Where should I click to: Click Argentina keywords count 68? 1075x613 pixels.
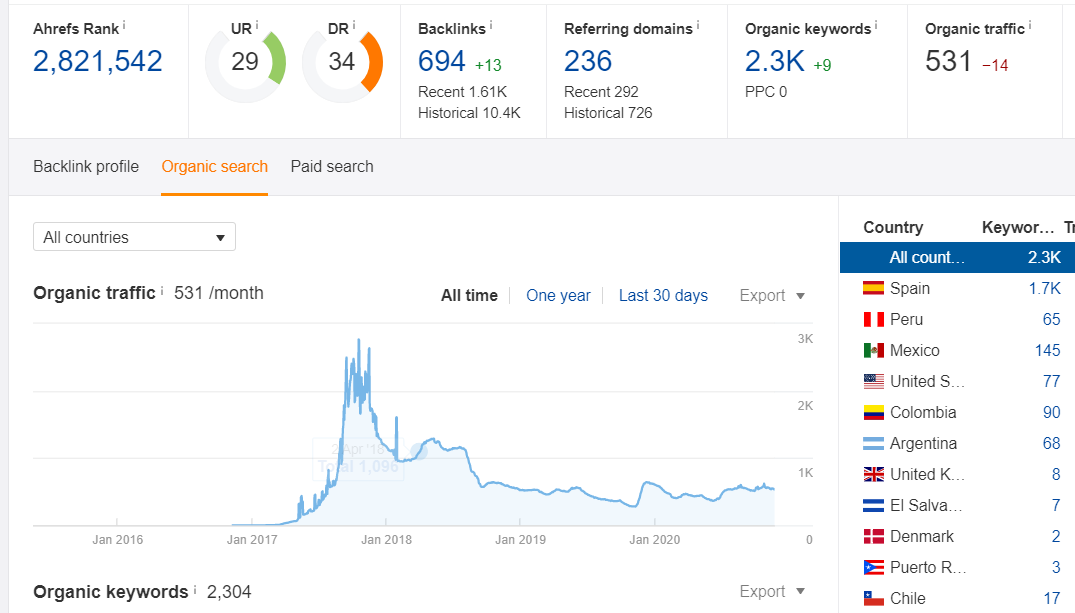(x=1052, y=444)
